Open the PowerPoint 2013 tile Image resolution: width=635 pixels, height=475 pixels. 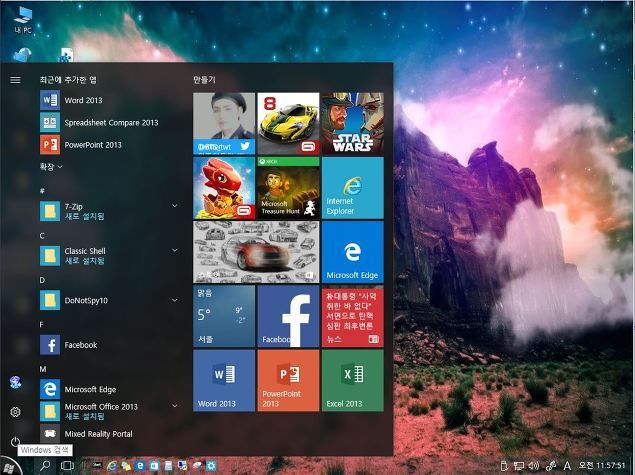(x=288, y=381)
